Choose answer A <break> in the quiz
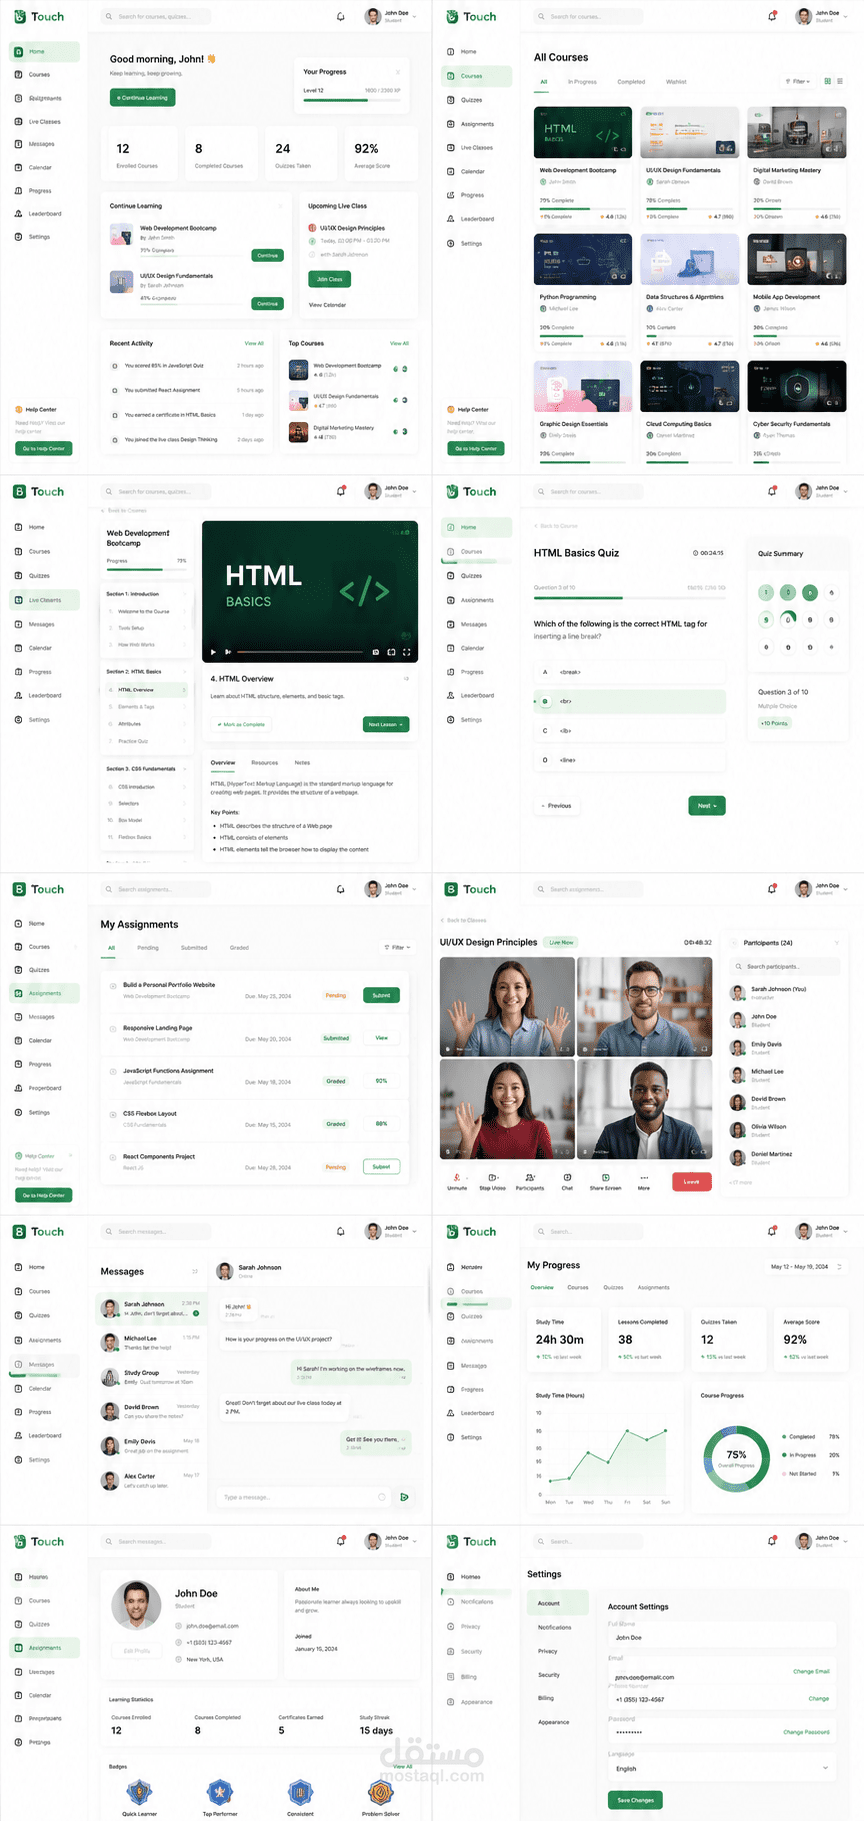 click(630, 672)
